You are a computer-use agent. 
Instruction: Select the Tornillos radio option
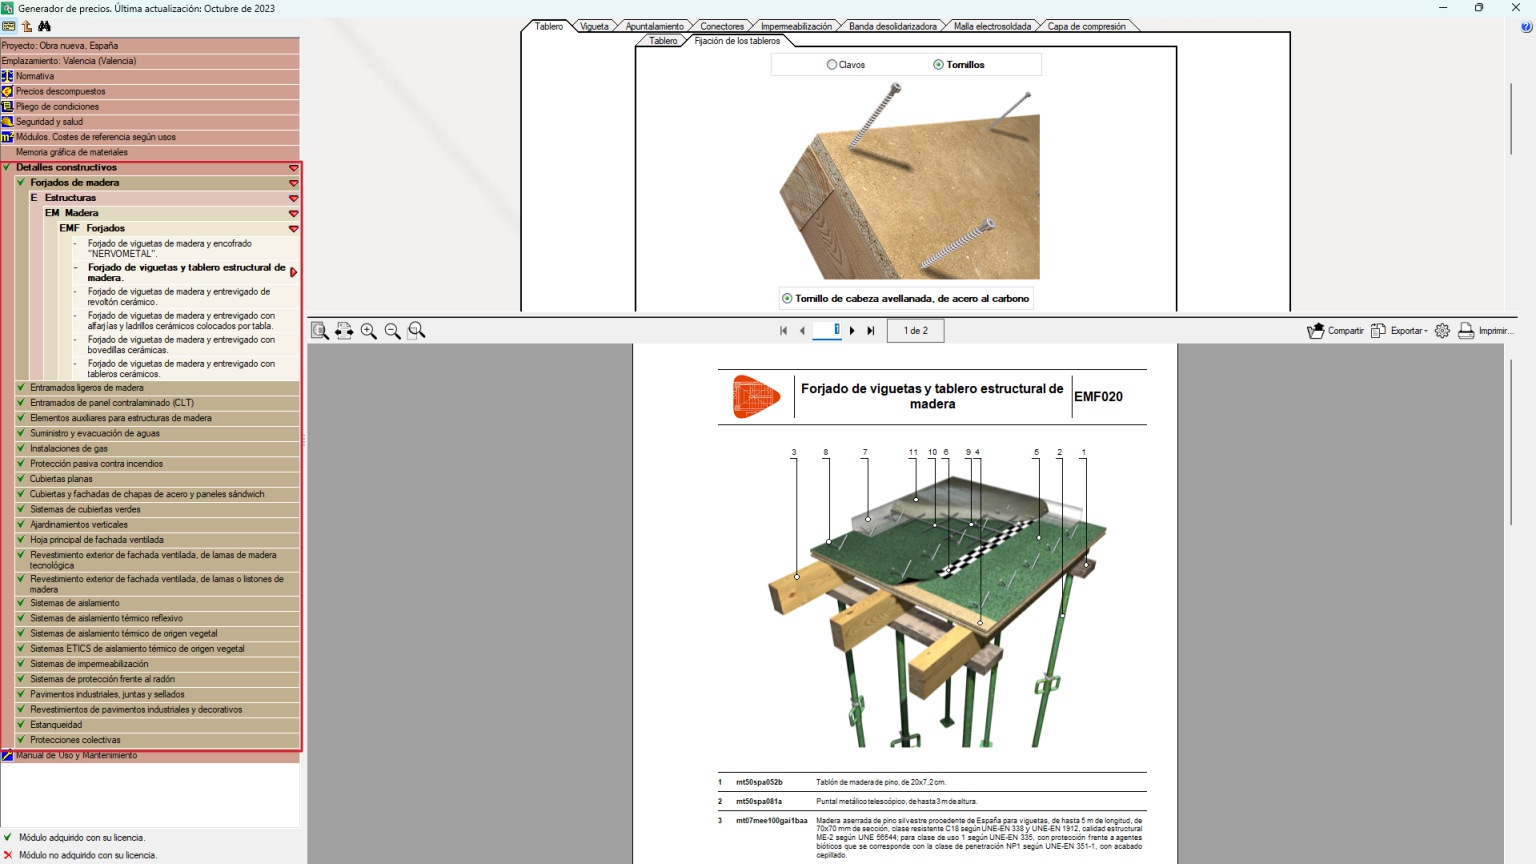coord(959,65)
